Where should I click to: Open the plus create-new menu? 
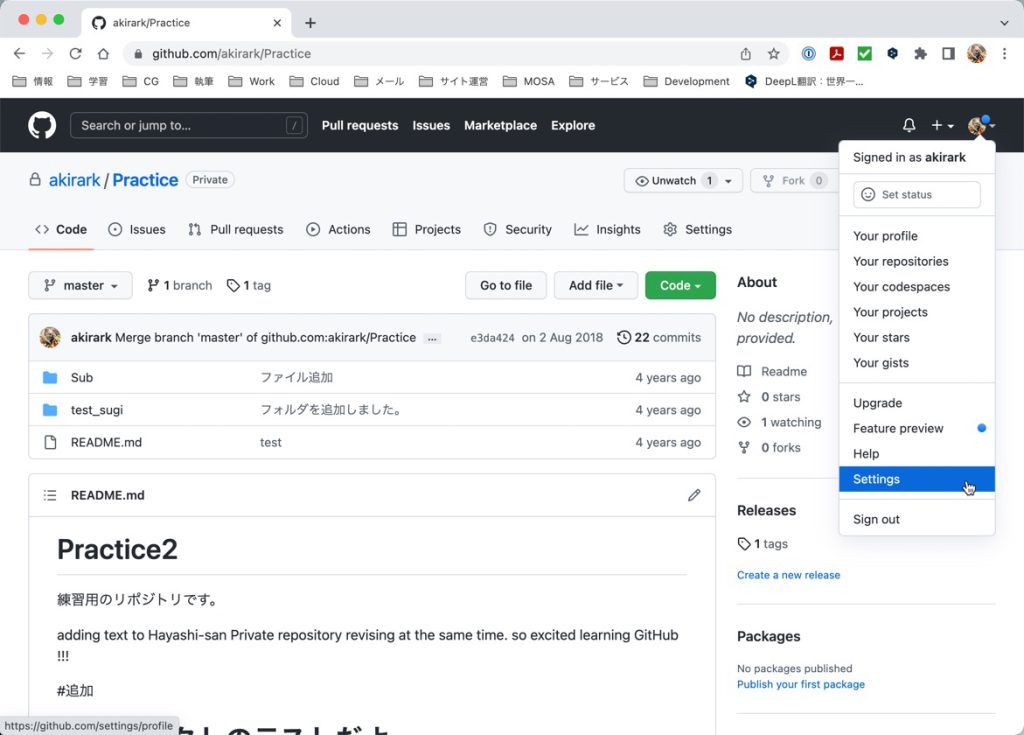(942, 125)
